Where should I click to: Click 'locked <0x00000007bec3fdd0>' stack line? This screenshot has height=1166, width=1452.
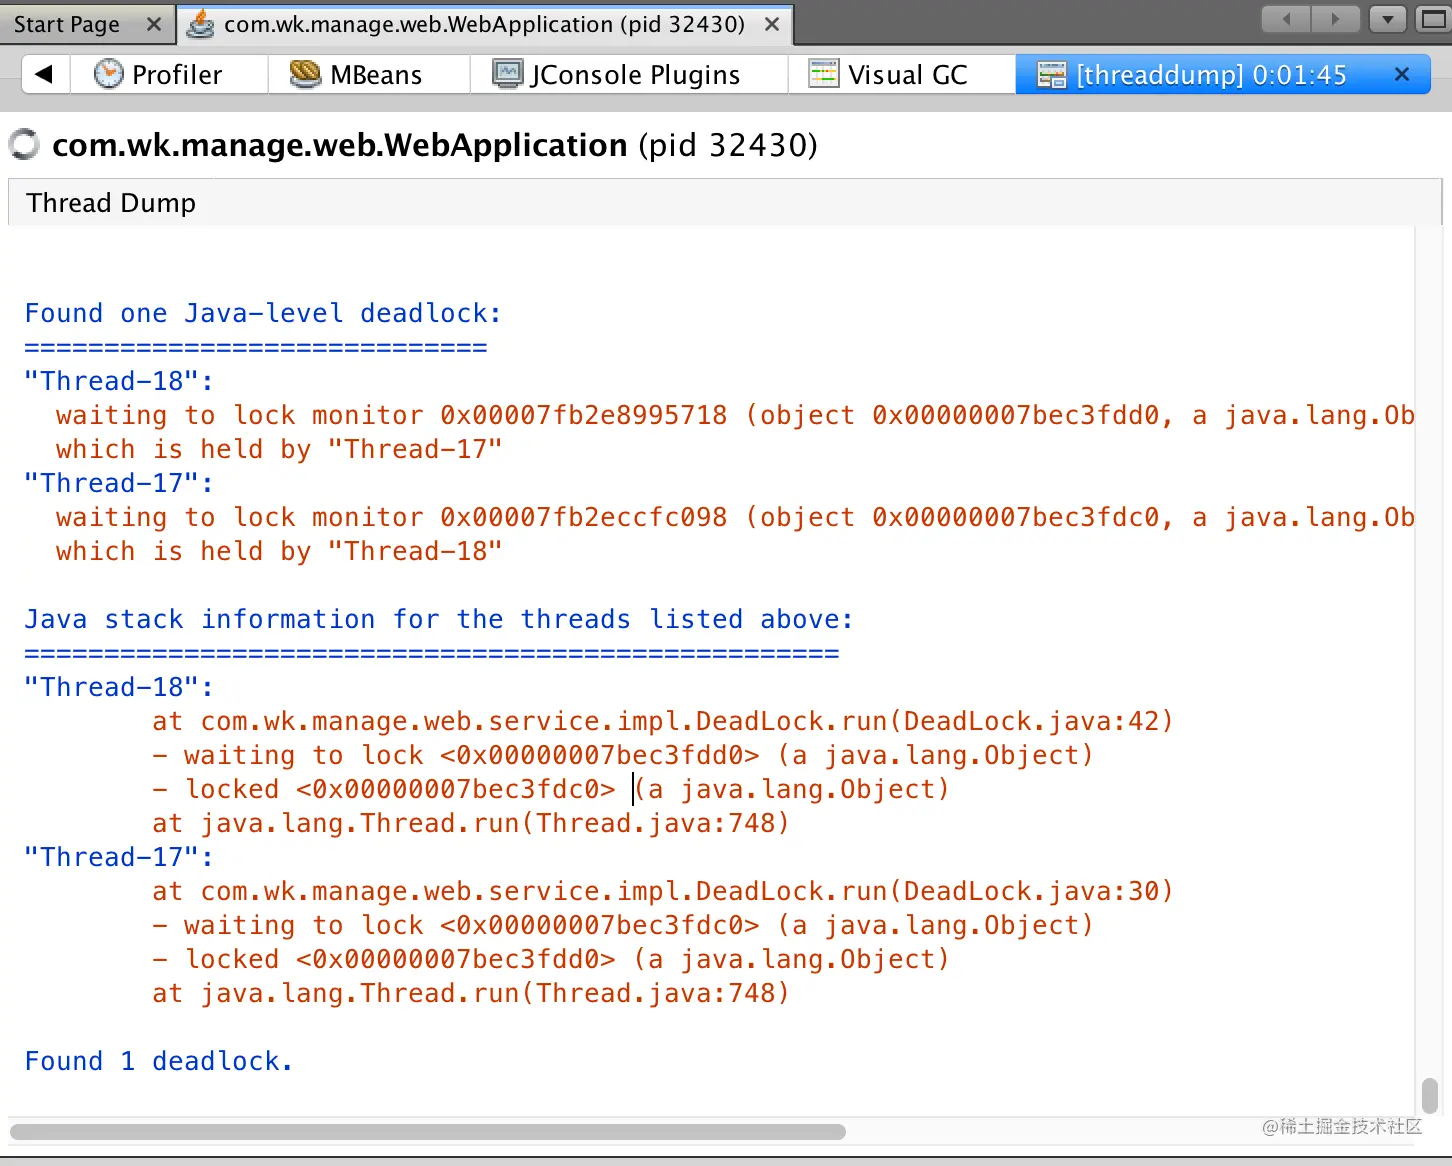pos(551,959)
